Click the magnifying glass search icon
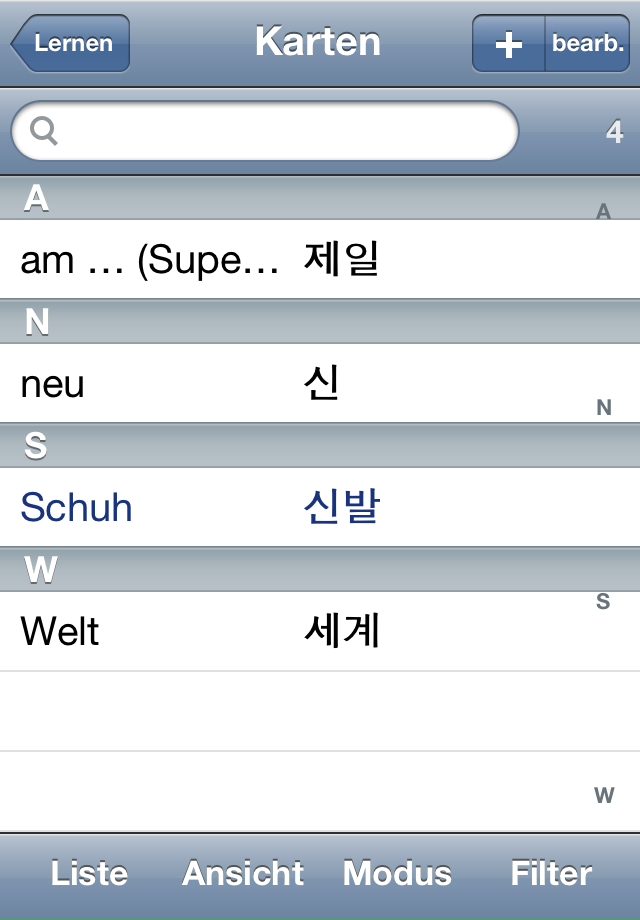640x920 pixels. tap(44, 131)
